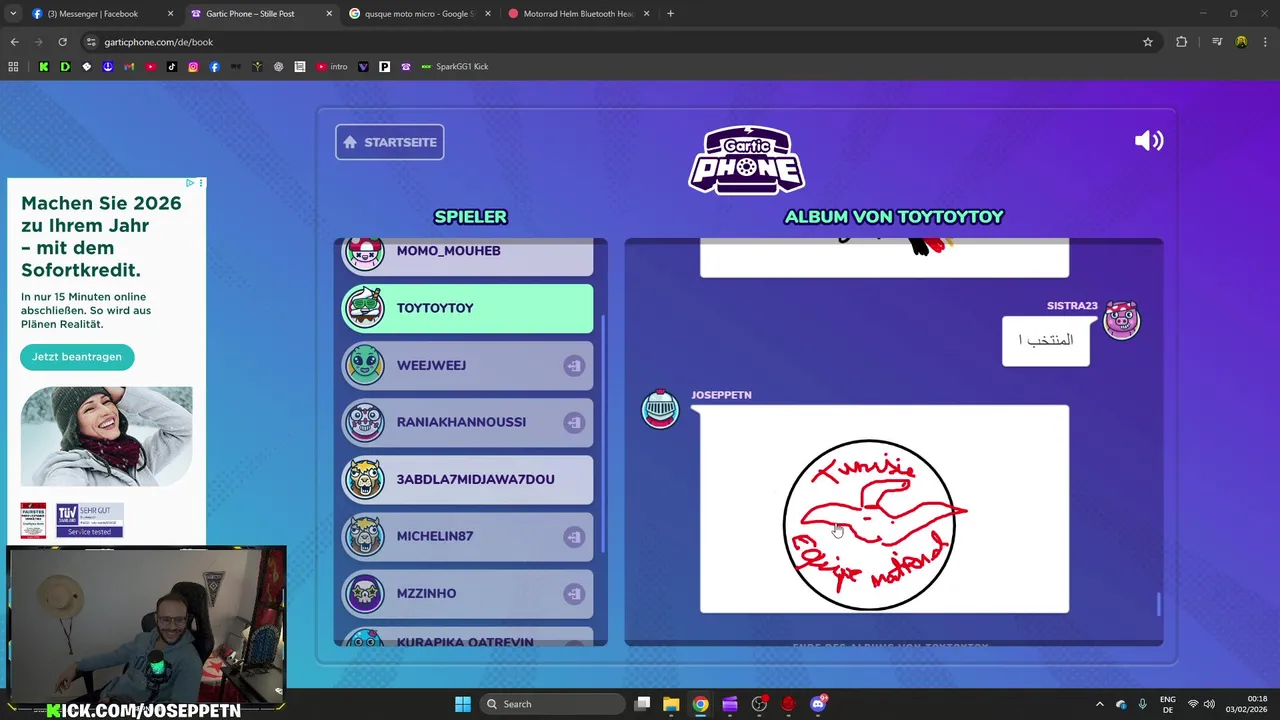Close the qusque moto micro tab
This screenshot has width=1280, height=720.
(x=487, y=14)
